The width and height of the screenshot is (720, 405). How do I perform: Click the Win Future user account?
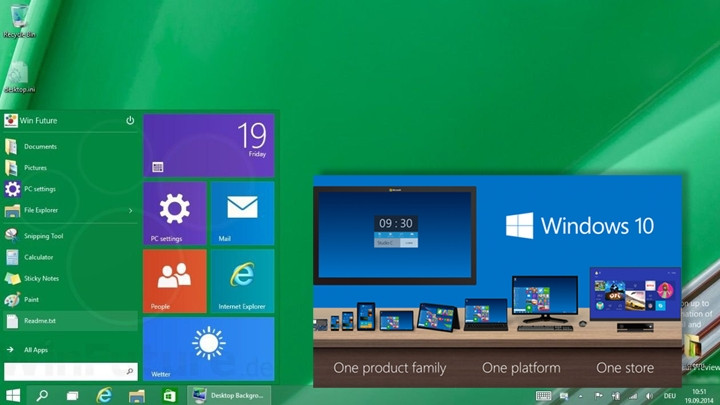tap(31, 121)
